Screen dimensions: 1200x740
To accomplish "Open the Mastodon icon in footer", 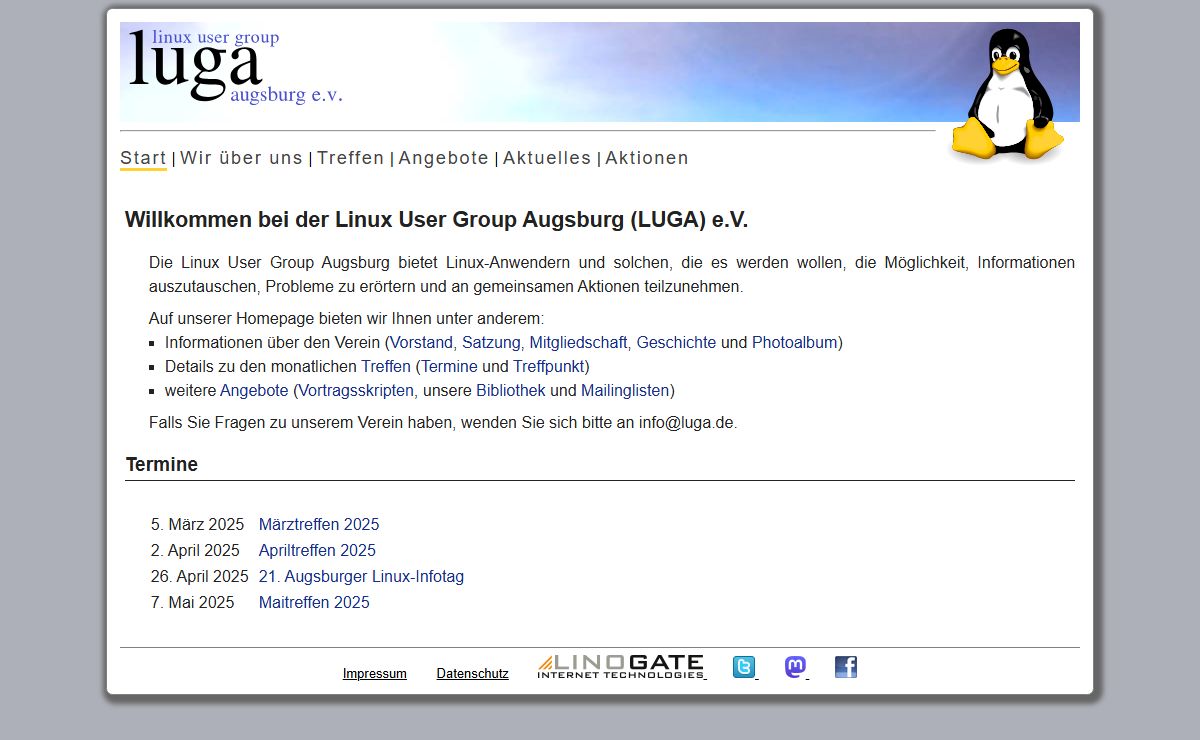I will (x=795, y=667).
